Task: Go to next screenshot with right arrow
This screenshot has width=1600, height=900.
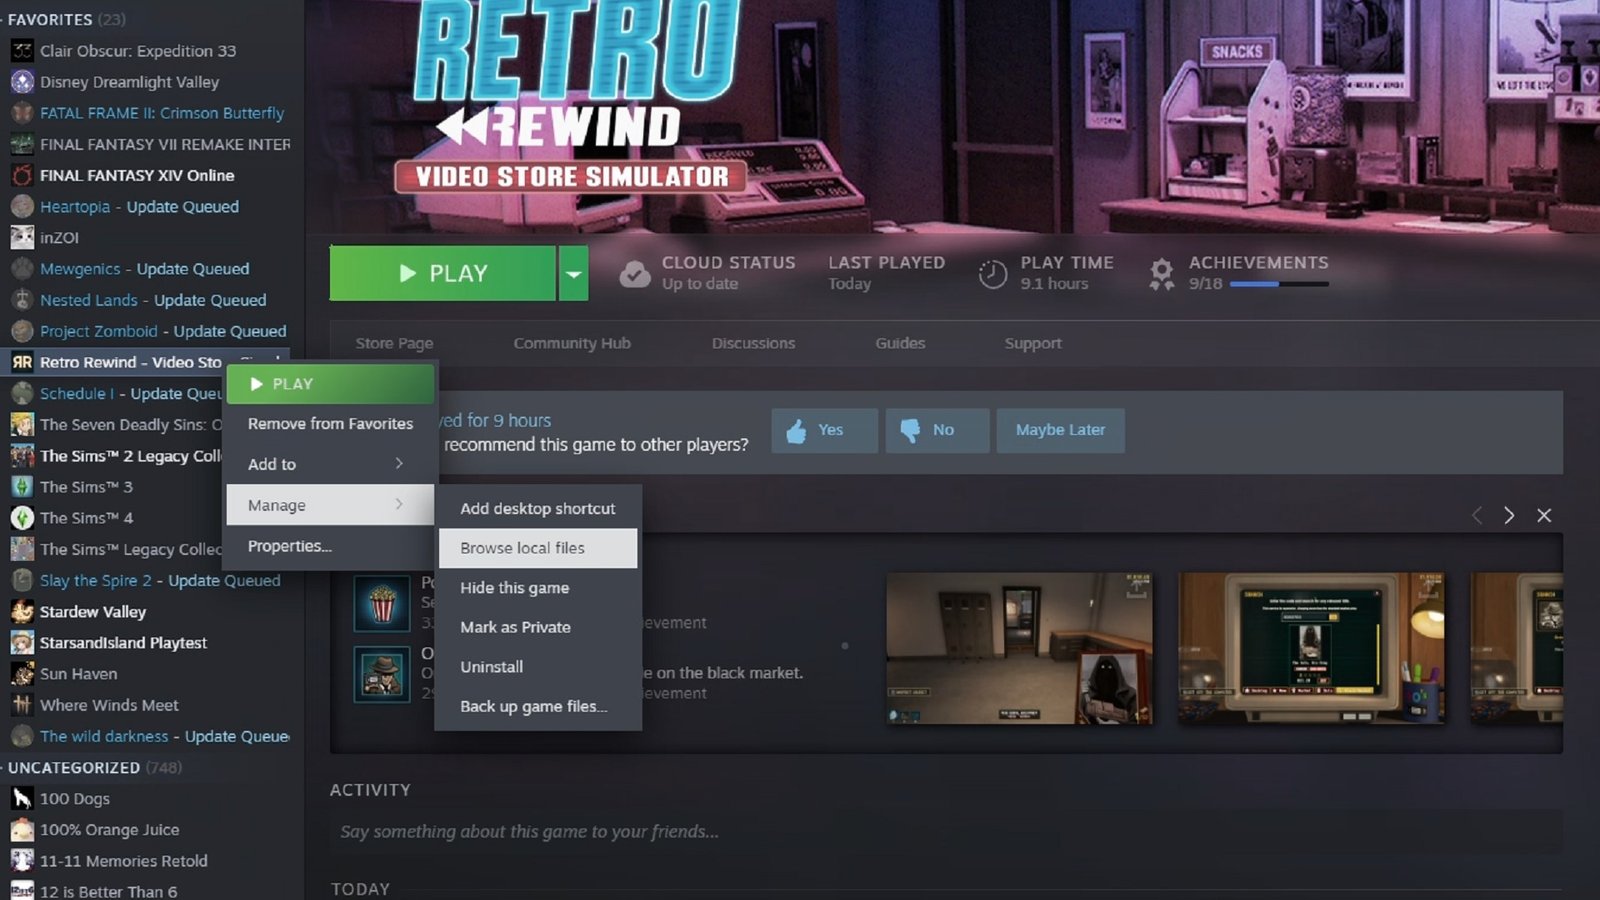Action: [1509, 515]
